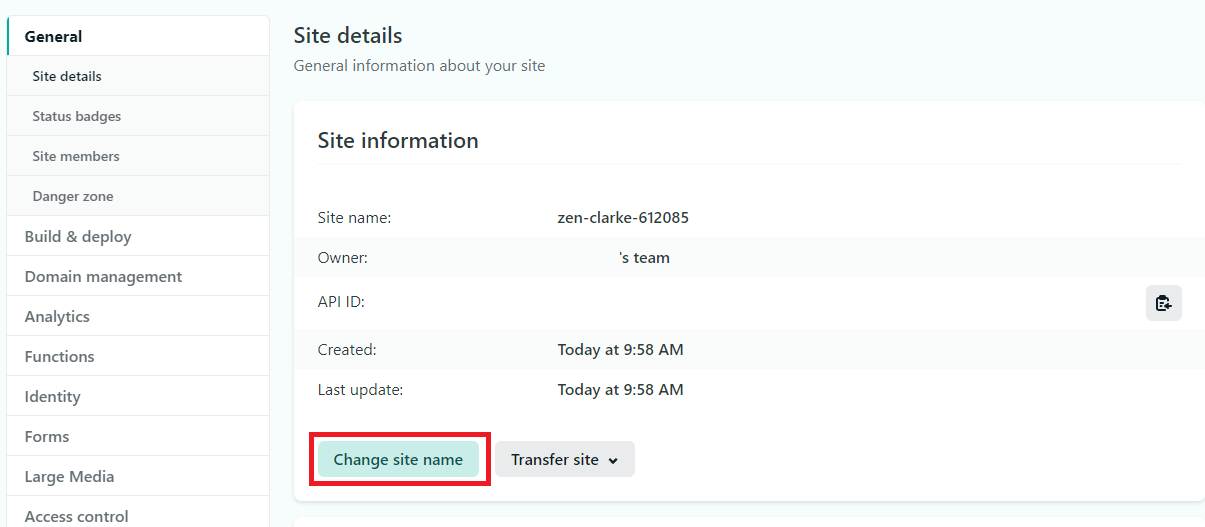Click the owner value "'s team"
The width and height of the screenshot is (1205, 527).
coord(644,257)
